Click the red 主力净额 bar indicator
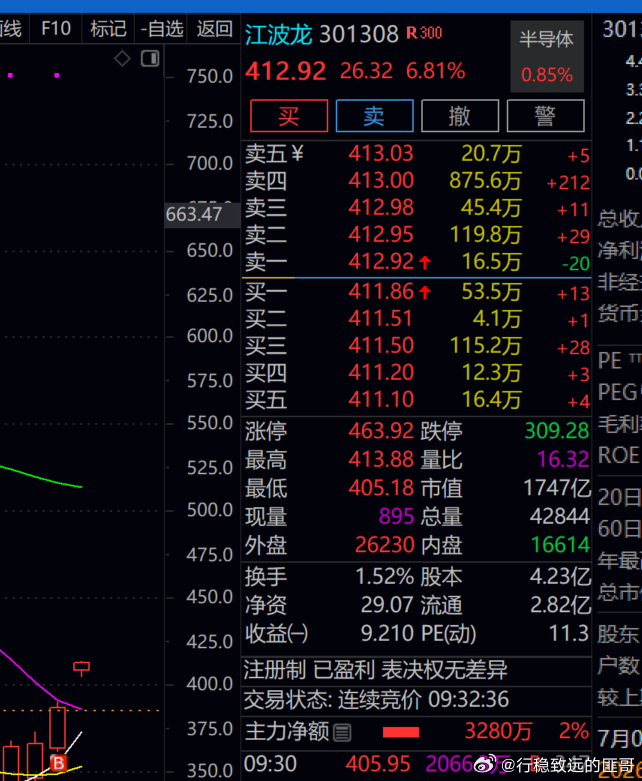Image resolution: width=642 pixels, height=781 pixels. pyautogui.click(x=401, y=732)
